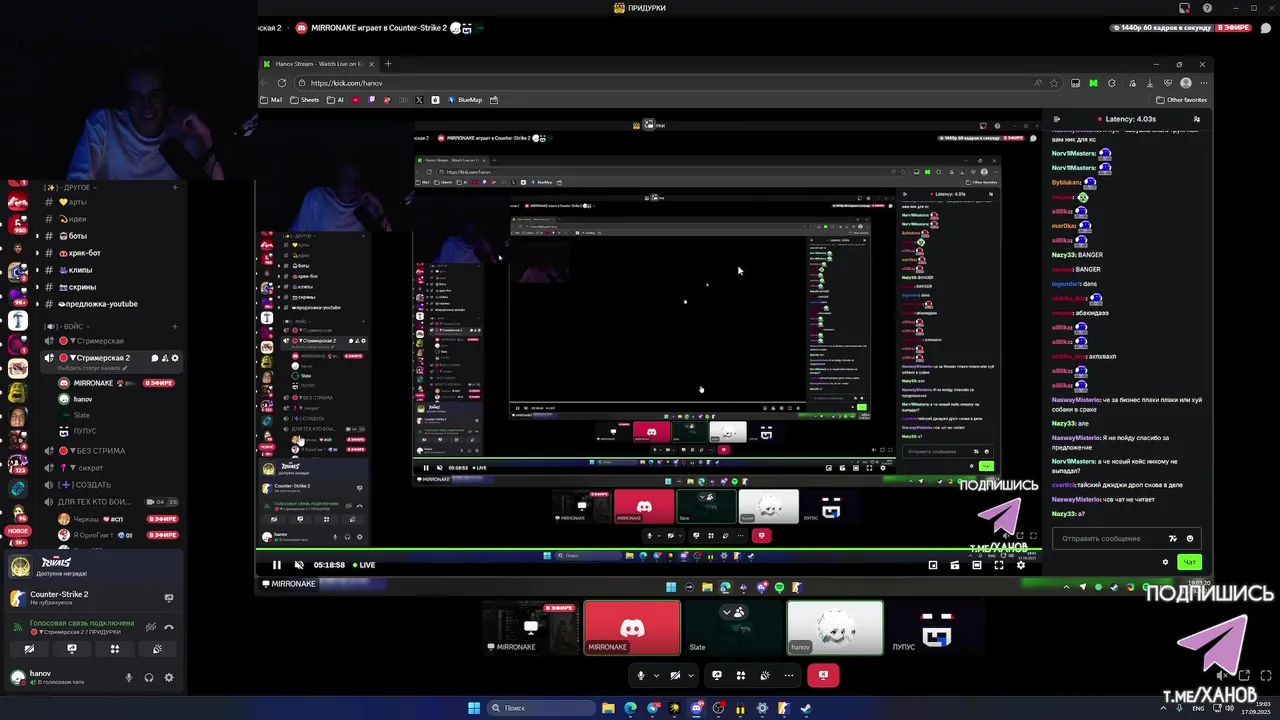Viewport: 1280px width, 720px height.
Task: Open chat of Стримерская 2 voice channel
Action: pos(155,358)
